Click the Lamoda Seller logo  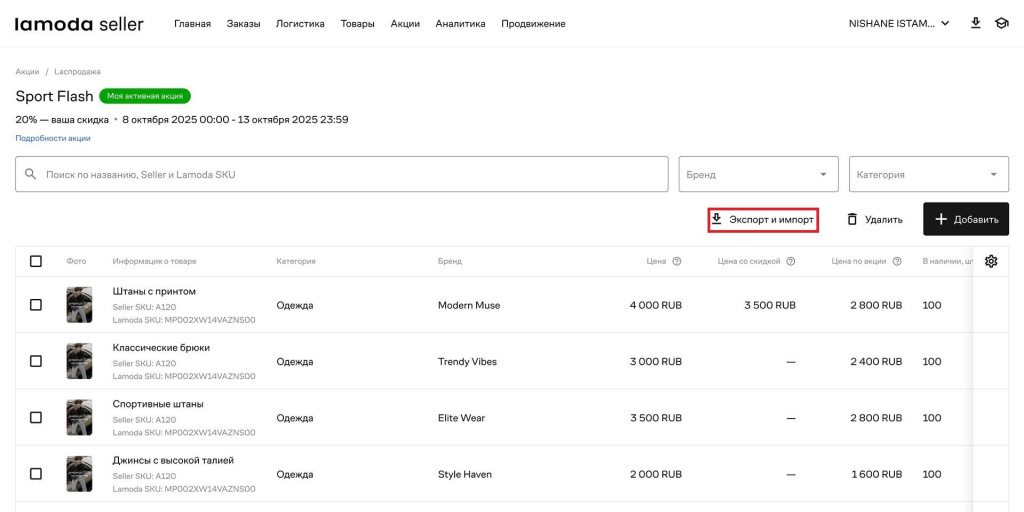[79, 23]
